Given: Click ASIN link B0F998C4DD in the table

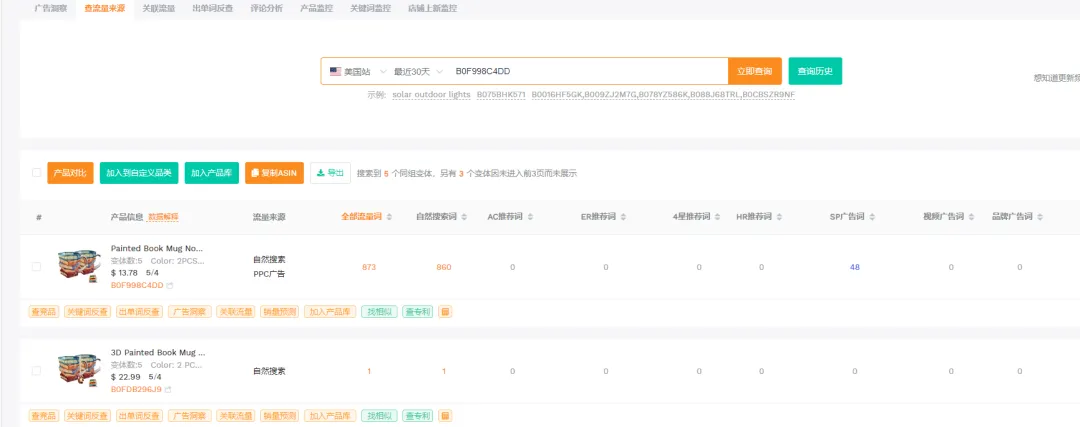Looking at the screenshot, I should click(137, 285).
